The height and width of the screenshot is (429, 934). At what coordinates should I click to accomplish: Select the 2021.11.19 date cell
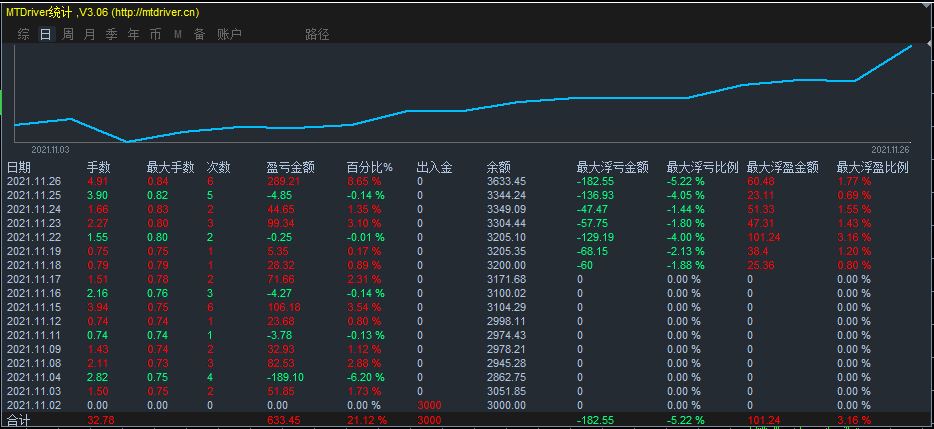click(x=34, y=251)
